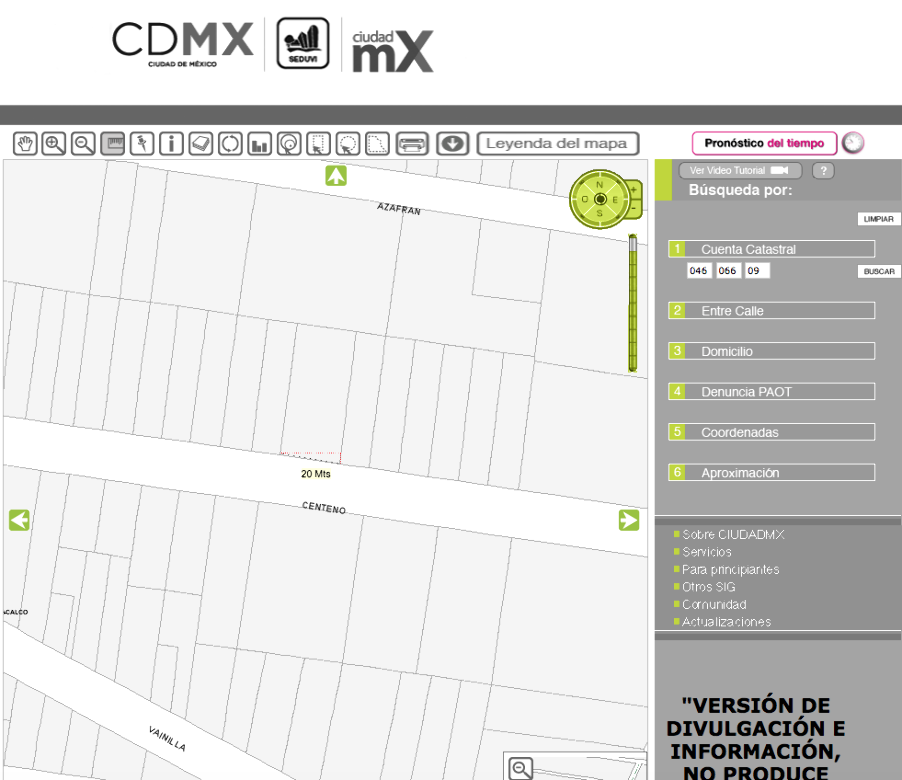This screenshot has width=902, height=780.
Task: Pan the map west with left arrow
Action: pyautogui.click(x=19, y=520)
